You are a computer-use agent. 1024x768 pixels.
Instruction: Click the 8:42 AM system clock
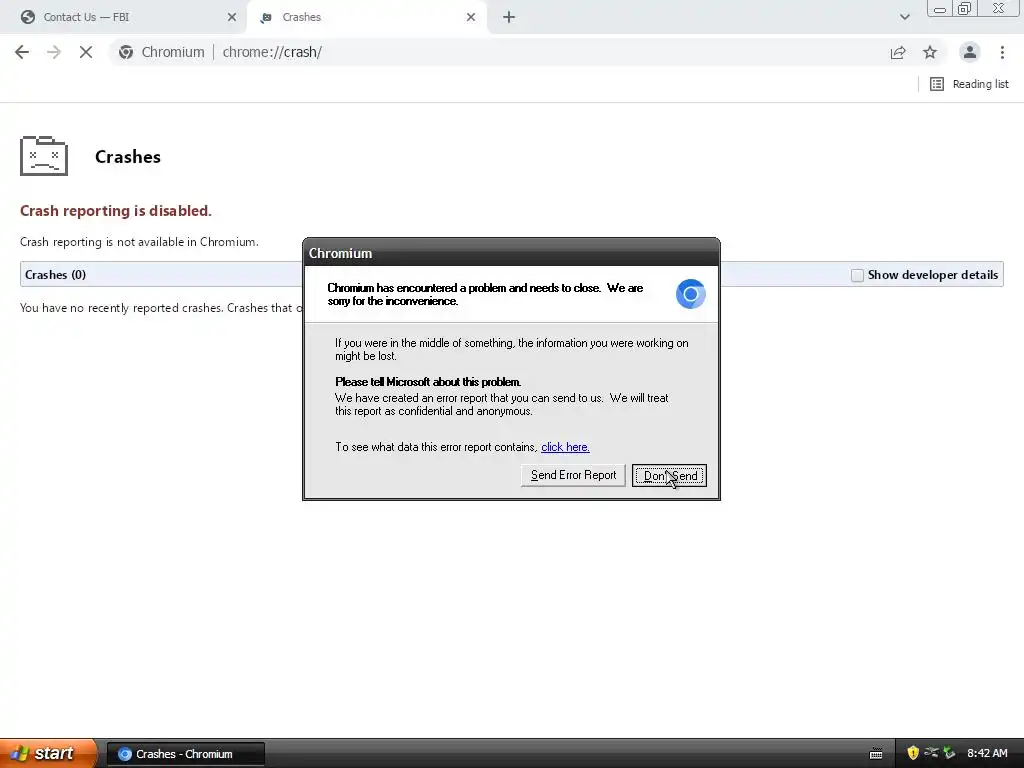(987, 754)
